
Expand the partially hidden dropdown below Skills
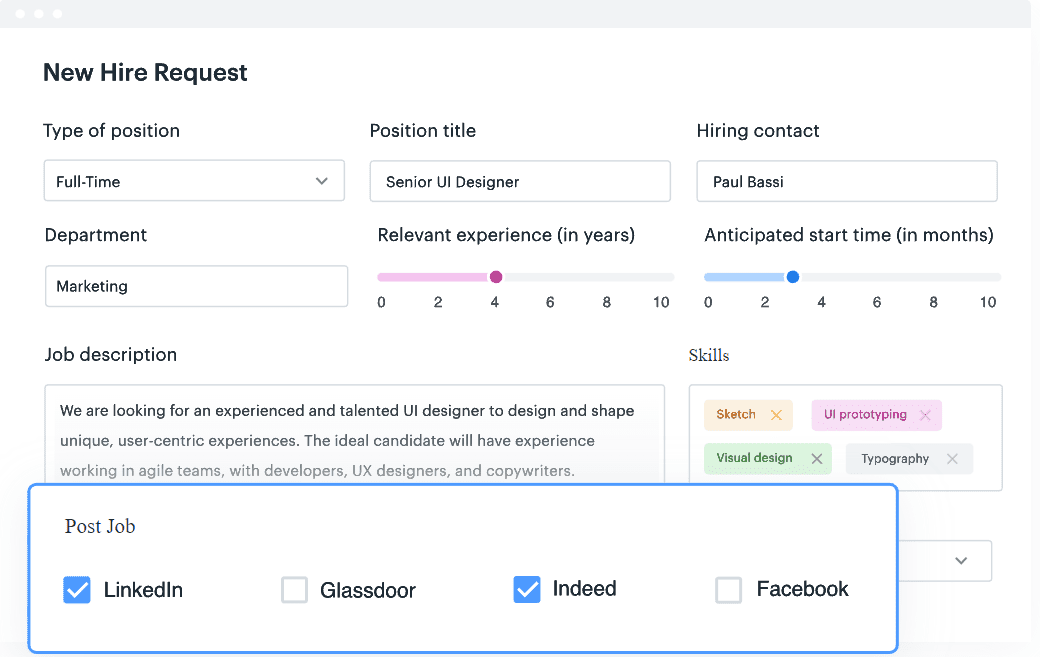coord(960,561)
